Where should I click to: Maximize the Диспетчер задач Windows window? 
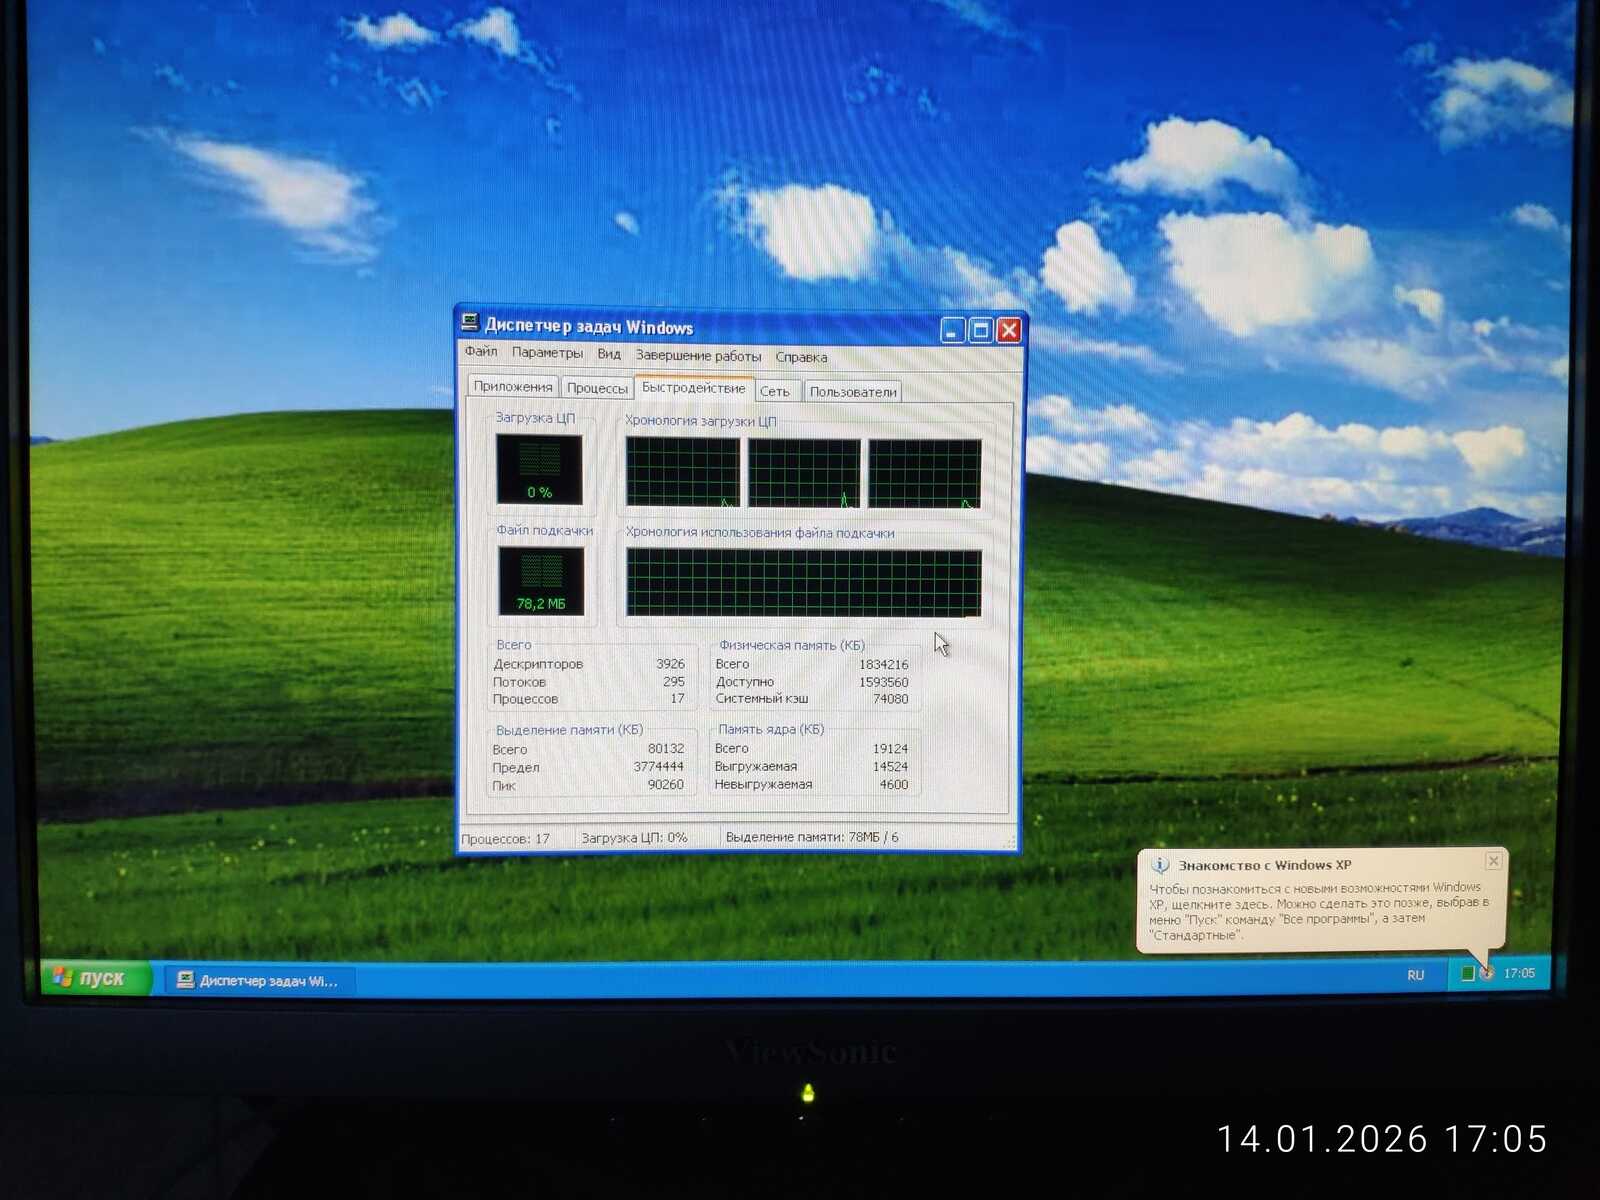(x=981, y=330)
